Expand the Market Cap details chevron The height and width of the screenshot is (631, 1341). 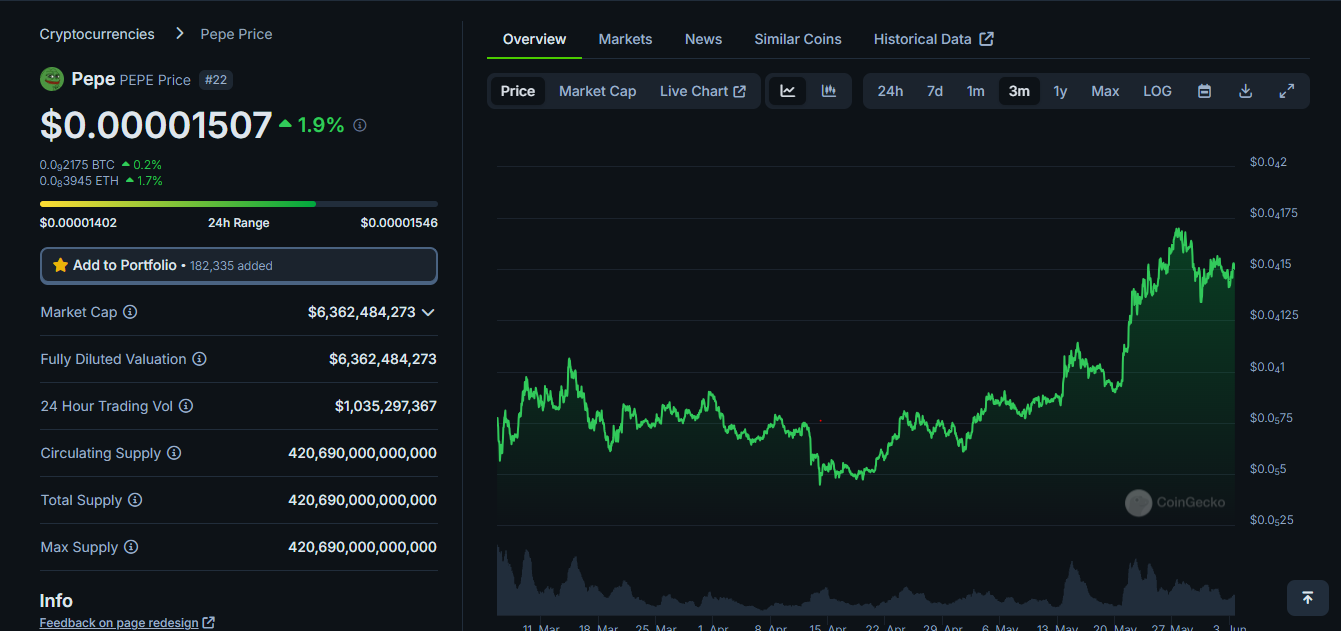point(428,312)
